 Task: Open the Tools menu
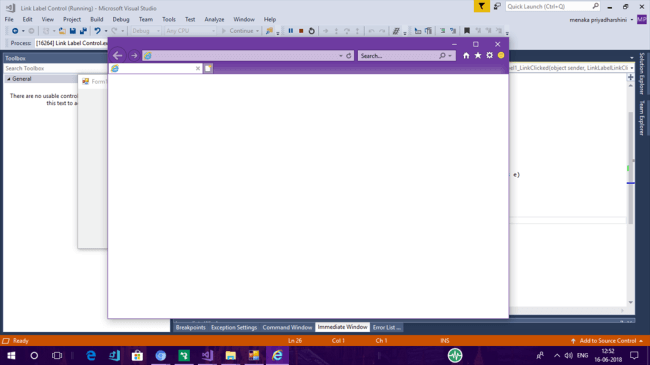pyautogui.click(x=169, y=19)
